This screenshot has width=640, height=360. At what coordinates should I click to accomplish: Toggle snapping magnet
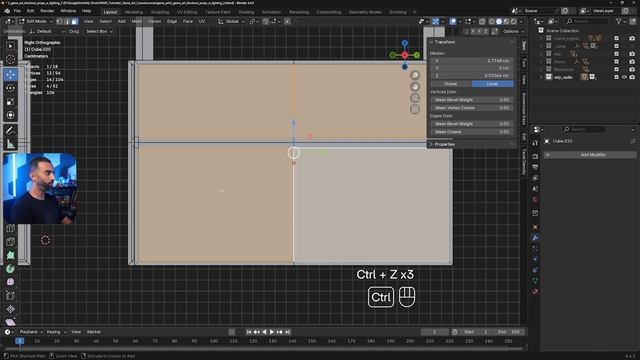266,21
